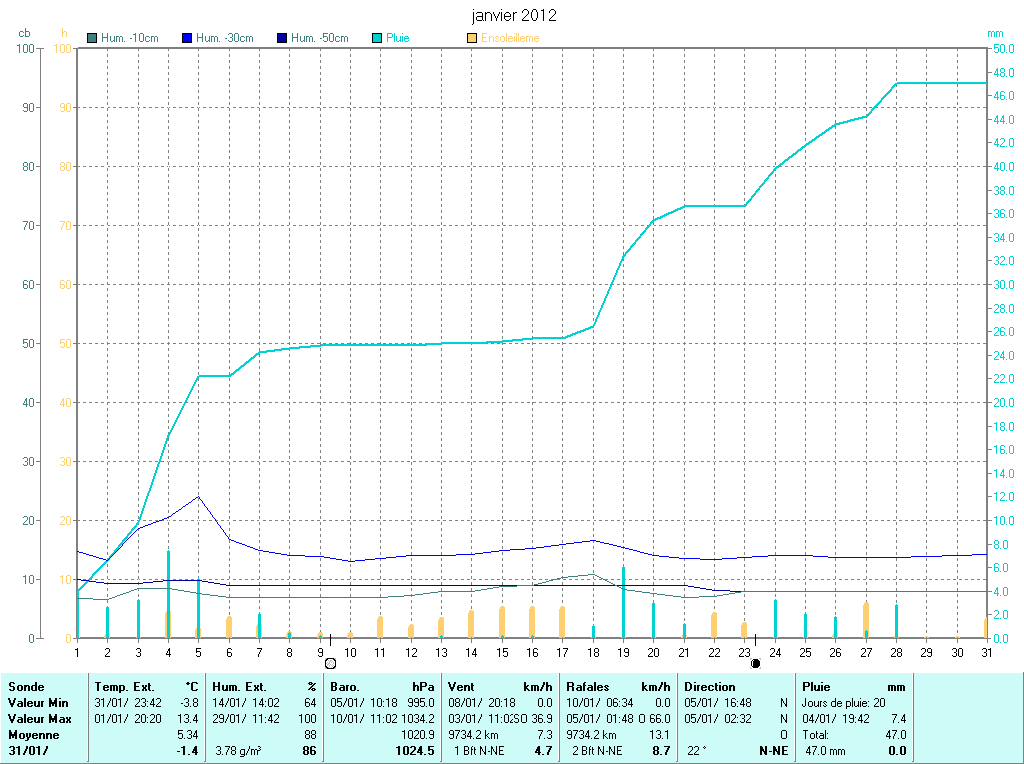Click the Pluie mm table header

click(x=853, y=687)
